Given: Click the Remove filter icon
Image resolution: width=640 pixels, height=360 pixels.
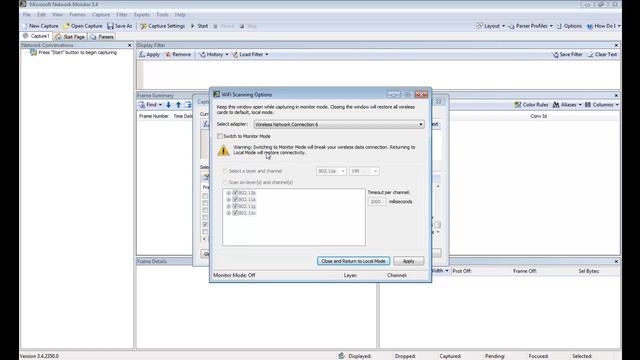Looking at the screenshot, I should [168, 54].
